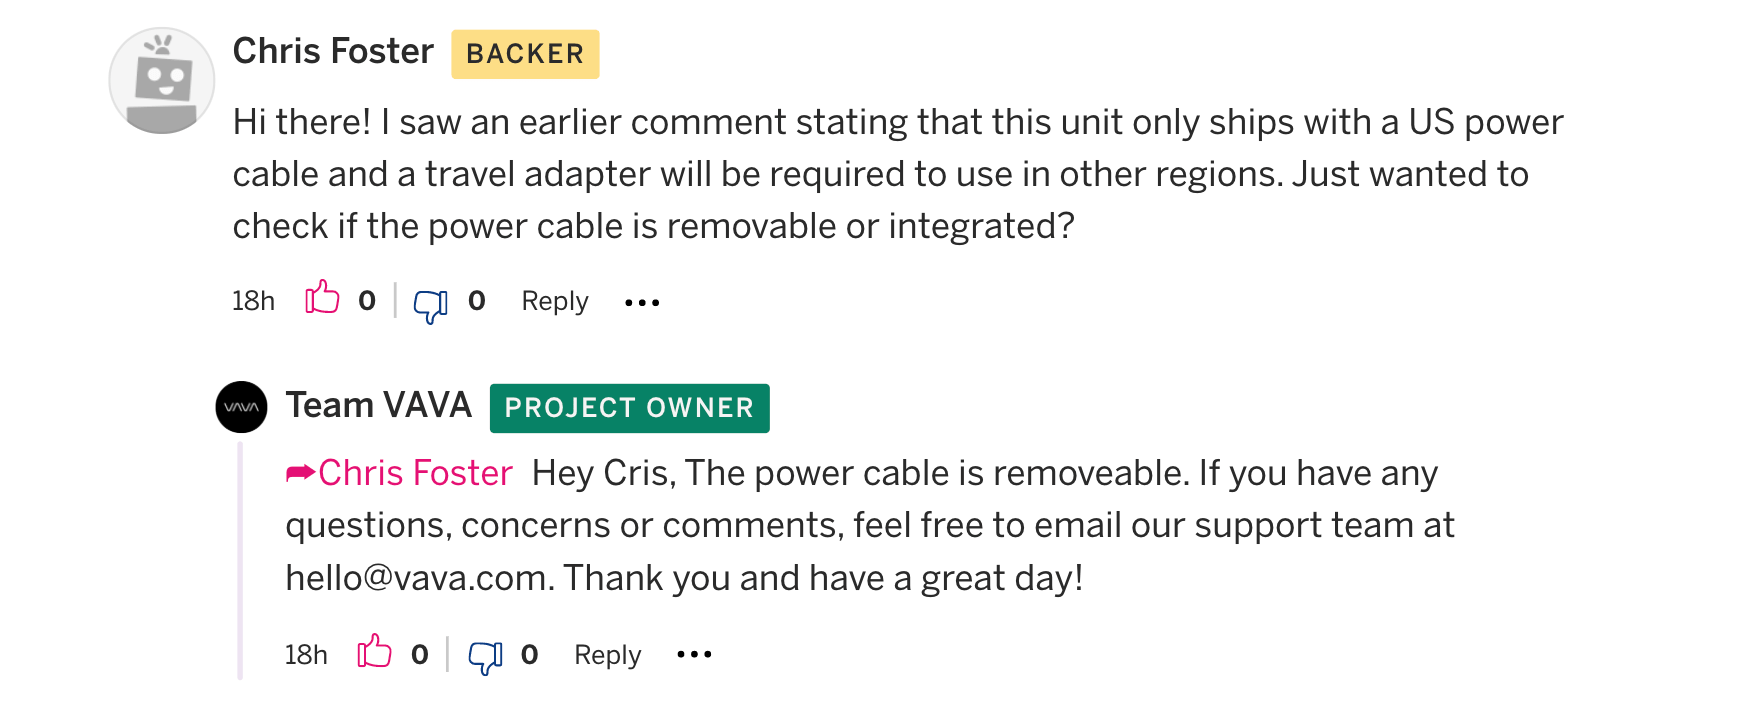Like Chris Foster's comment with thumbs up

(322, 298)
